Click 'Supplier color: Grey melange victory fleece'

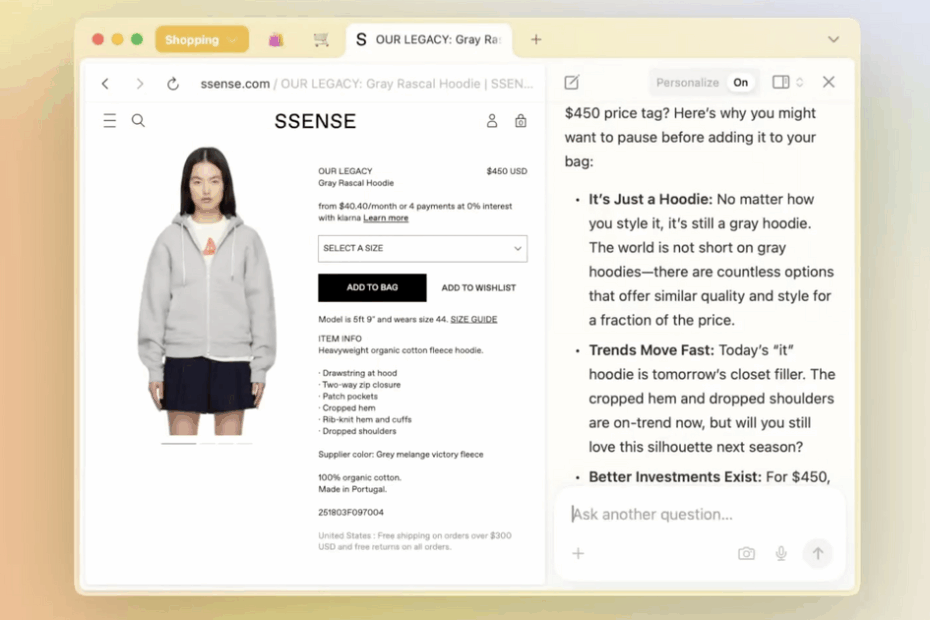coord(401,454)
